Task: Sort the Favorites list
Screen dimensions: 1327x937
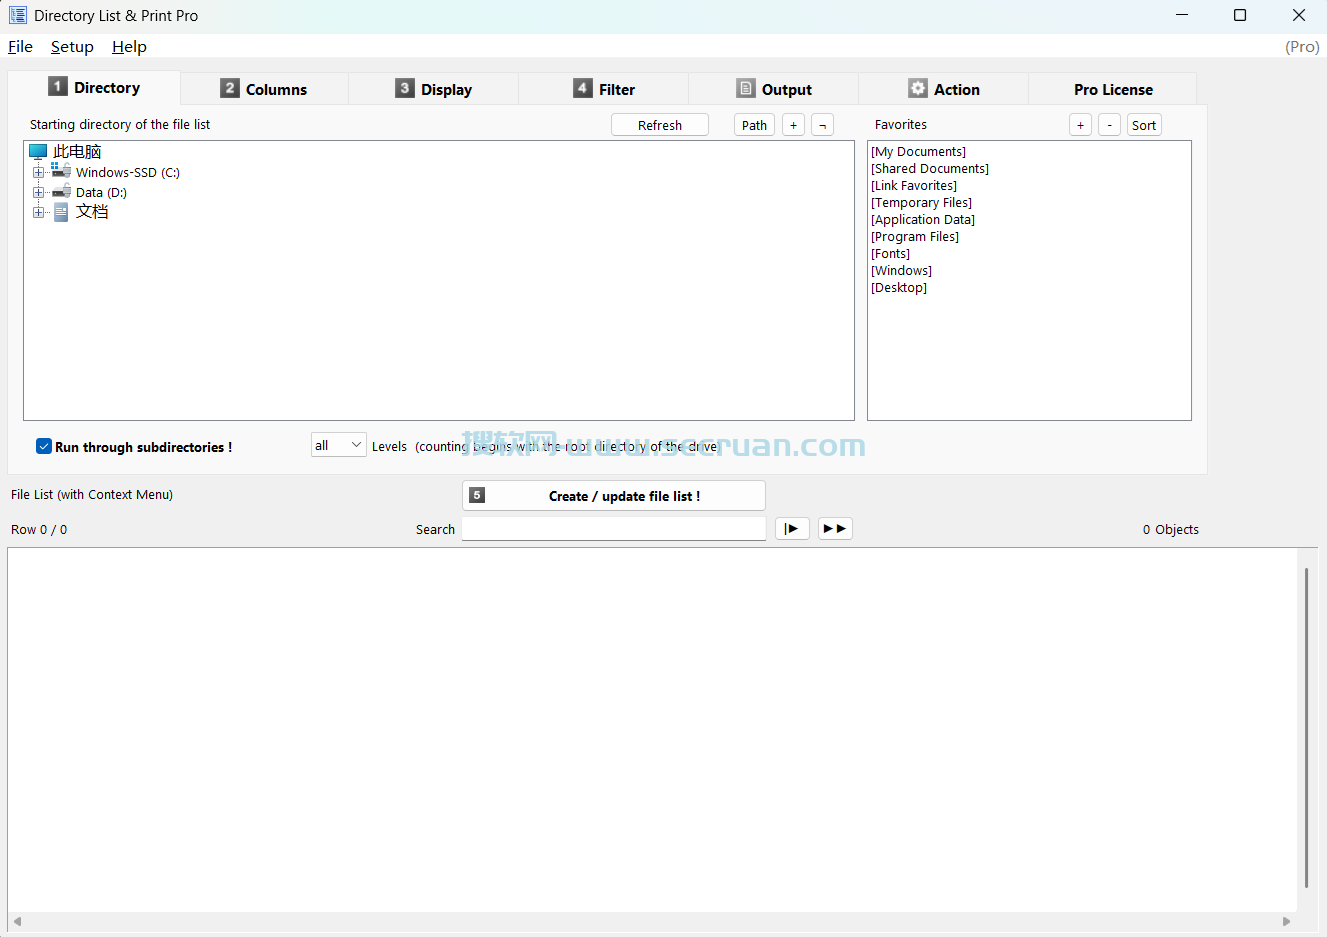Action: tap(1144, 125)
